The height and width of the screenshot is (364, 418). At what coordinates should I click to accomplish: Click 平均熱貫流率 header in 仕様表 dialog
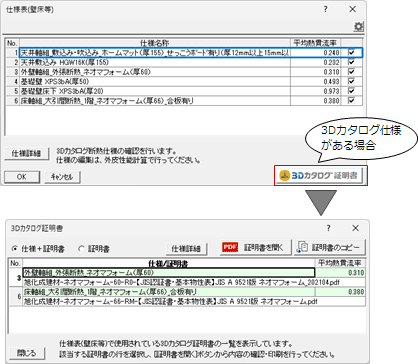point(315,43)
